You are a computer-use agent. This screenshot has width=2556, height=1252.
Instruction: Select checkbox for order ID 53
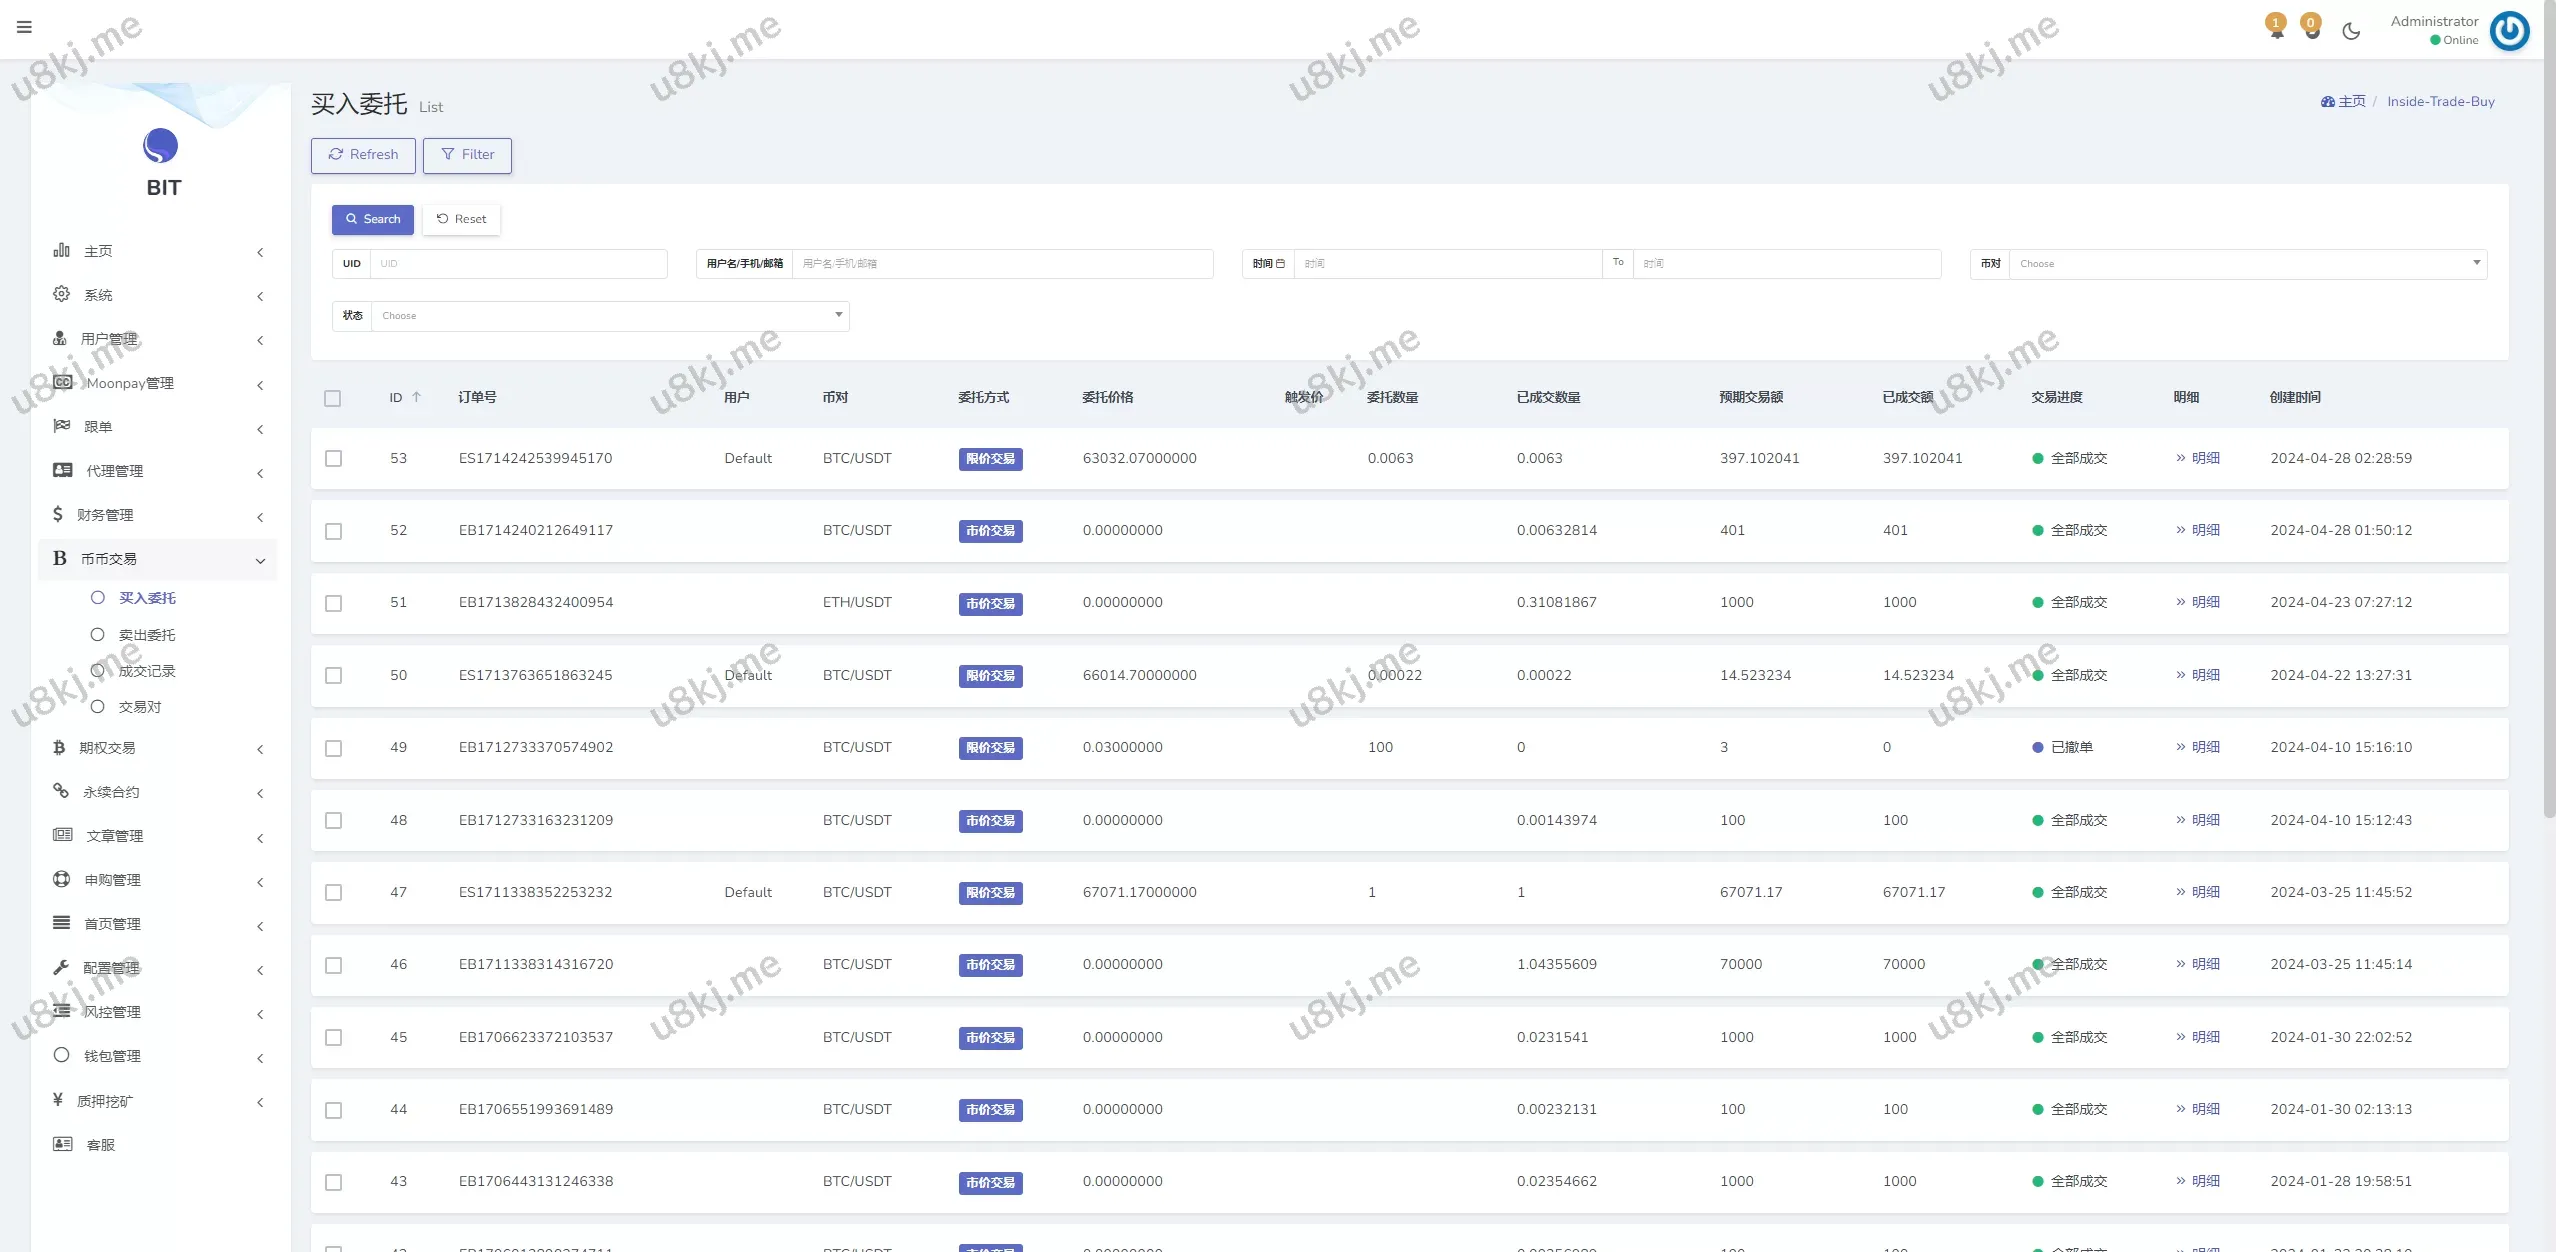pyautogui.click(x=333, y=458)
